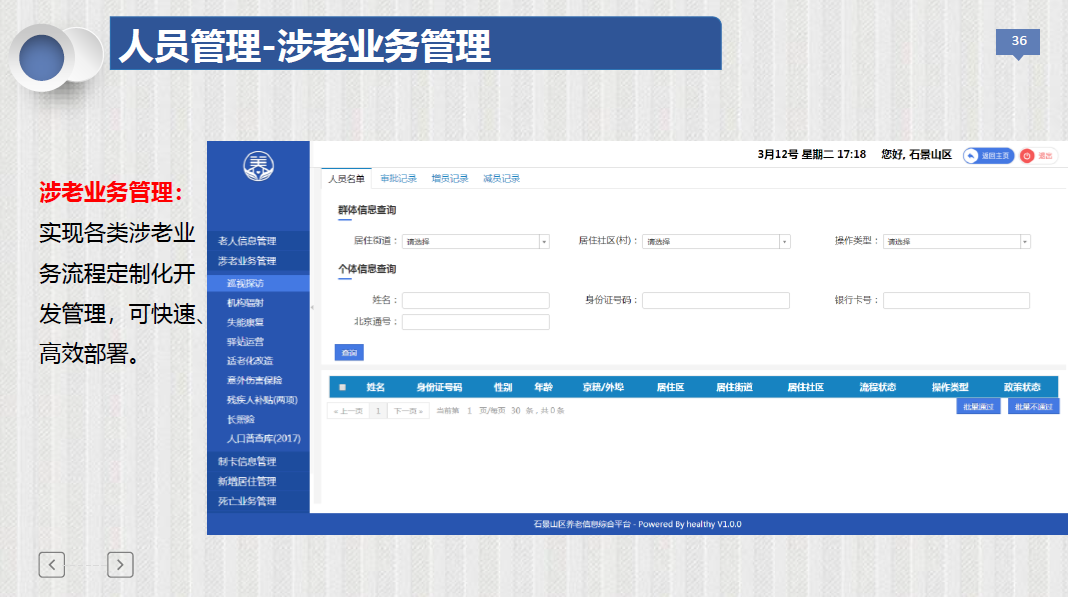
Task: Click the 返回主页 return-home button
Action: pyautogui.click(x=988, y=156)
